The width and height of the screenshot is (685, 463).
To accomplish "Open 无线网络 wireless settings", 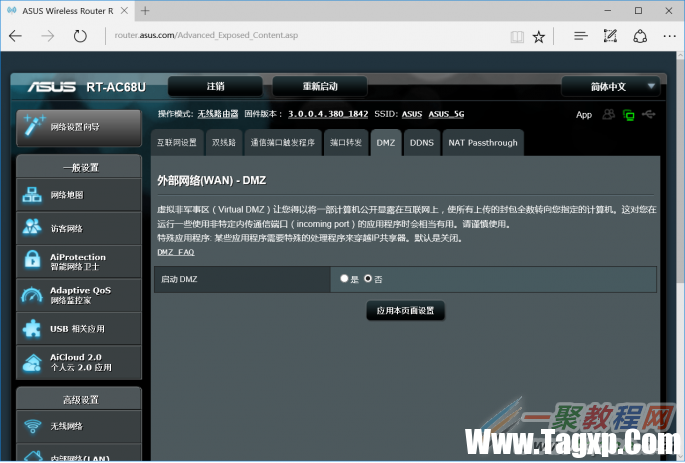I will [x=79, y=426].
